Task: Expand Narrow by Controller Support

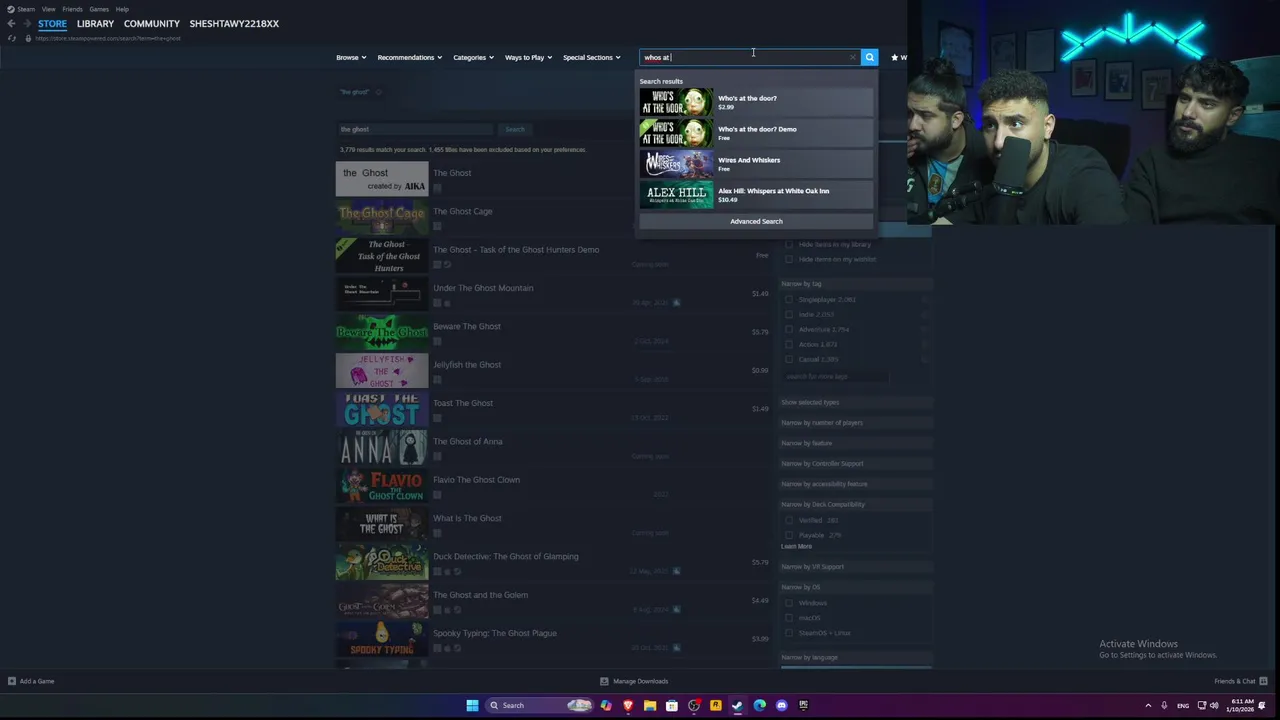Action: [855, 463]
